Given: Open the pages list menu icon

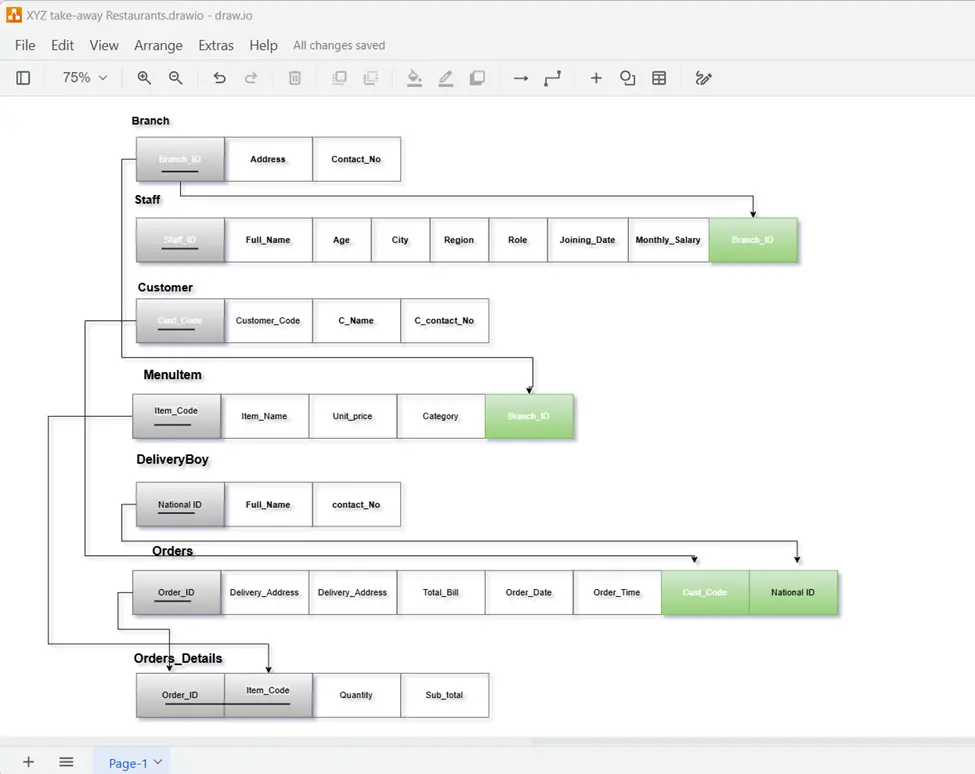Looking at the screenshot, I should 67,762.
